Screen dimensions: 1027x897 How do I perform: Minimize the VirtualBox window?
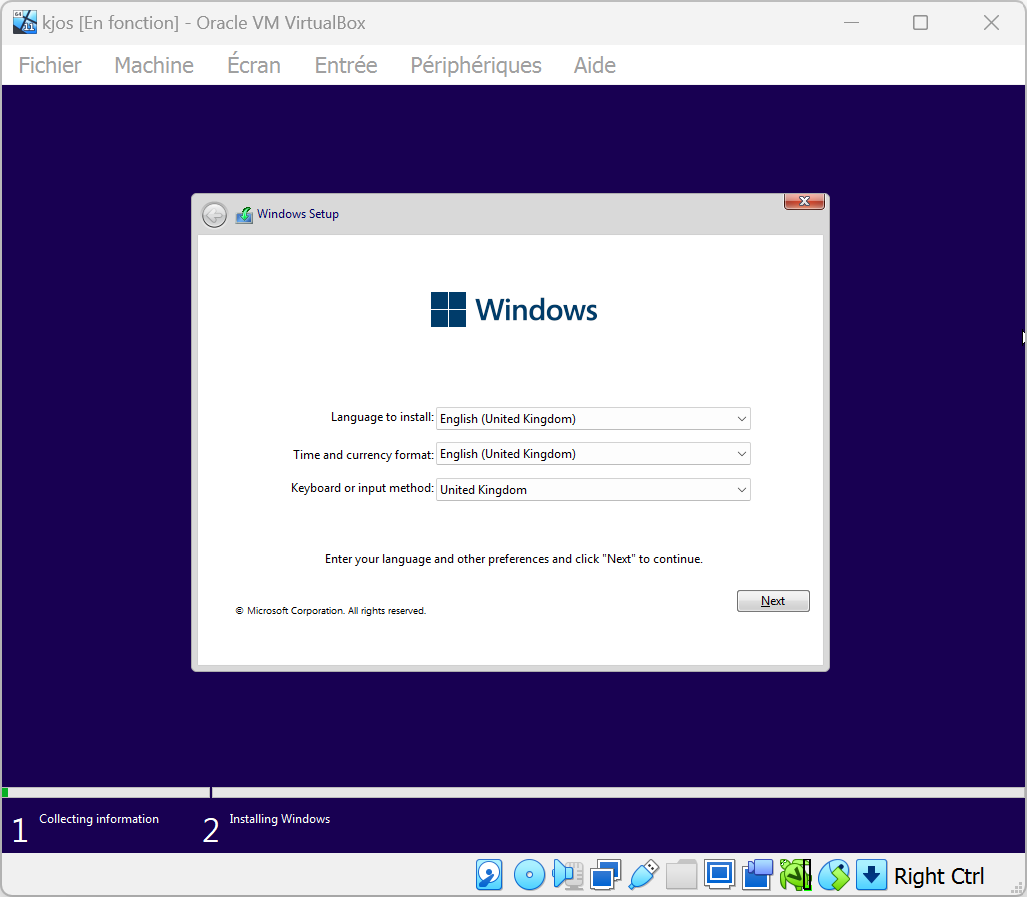coord(851,23)
